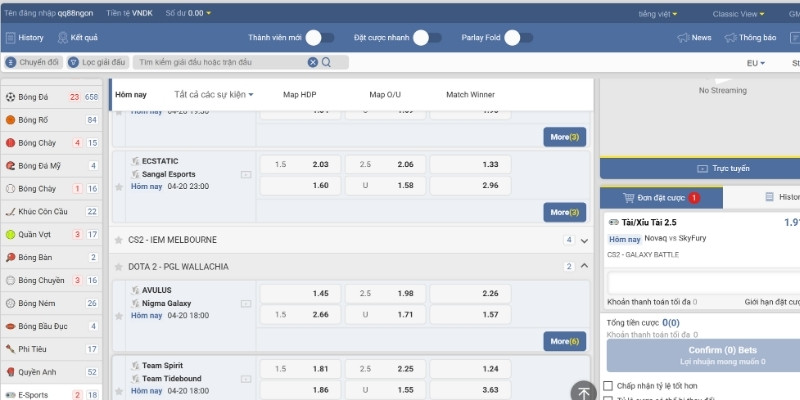The image size is (800, 400).
Task: Favorite the DOTA 2 - PGL WALLACHIA league star
Action: tap(118, 267)
